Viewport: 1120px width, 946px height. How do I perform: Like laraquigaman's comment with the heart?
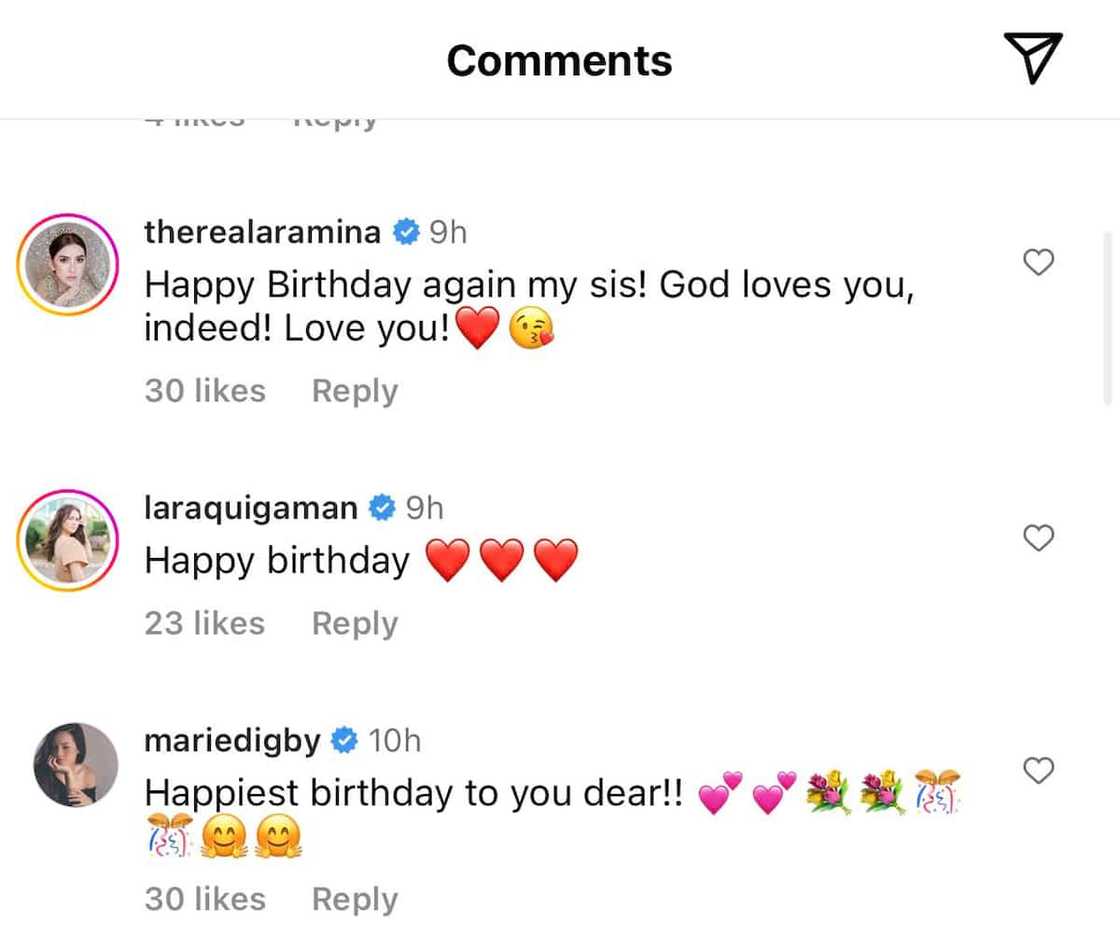(1040, 539)
